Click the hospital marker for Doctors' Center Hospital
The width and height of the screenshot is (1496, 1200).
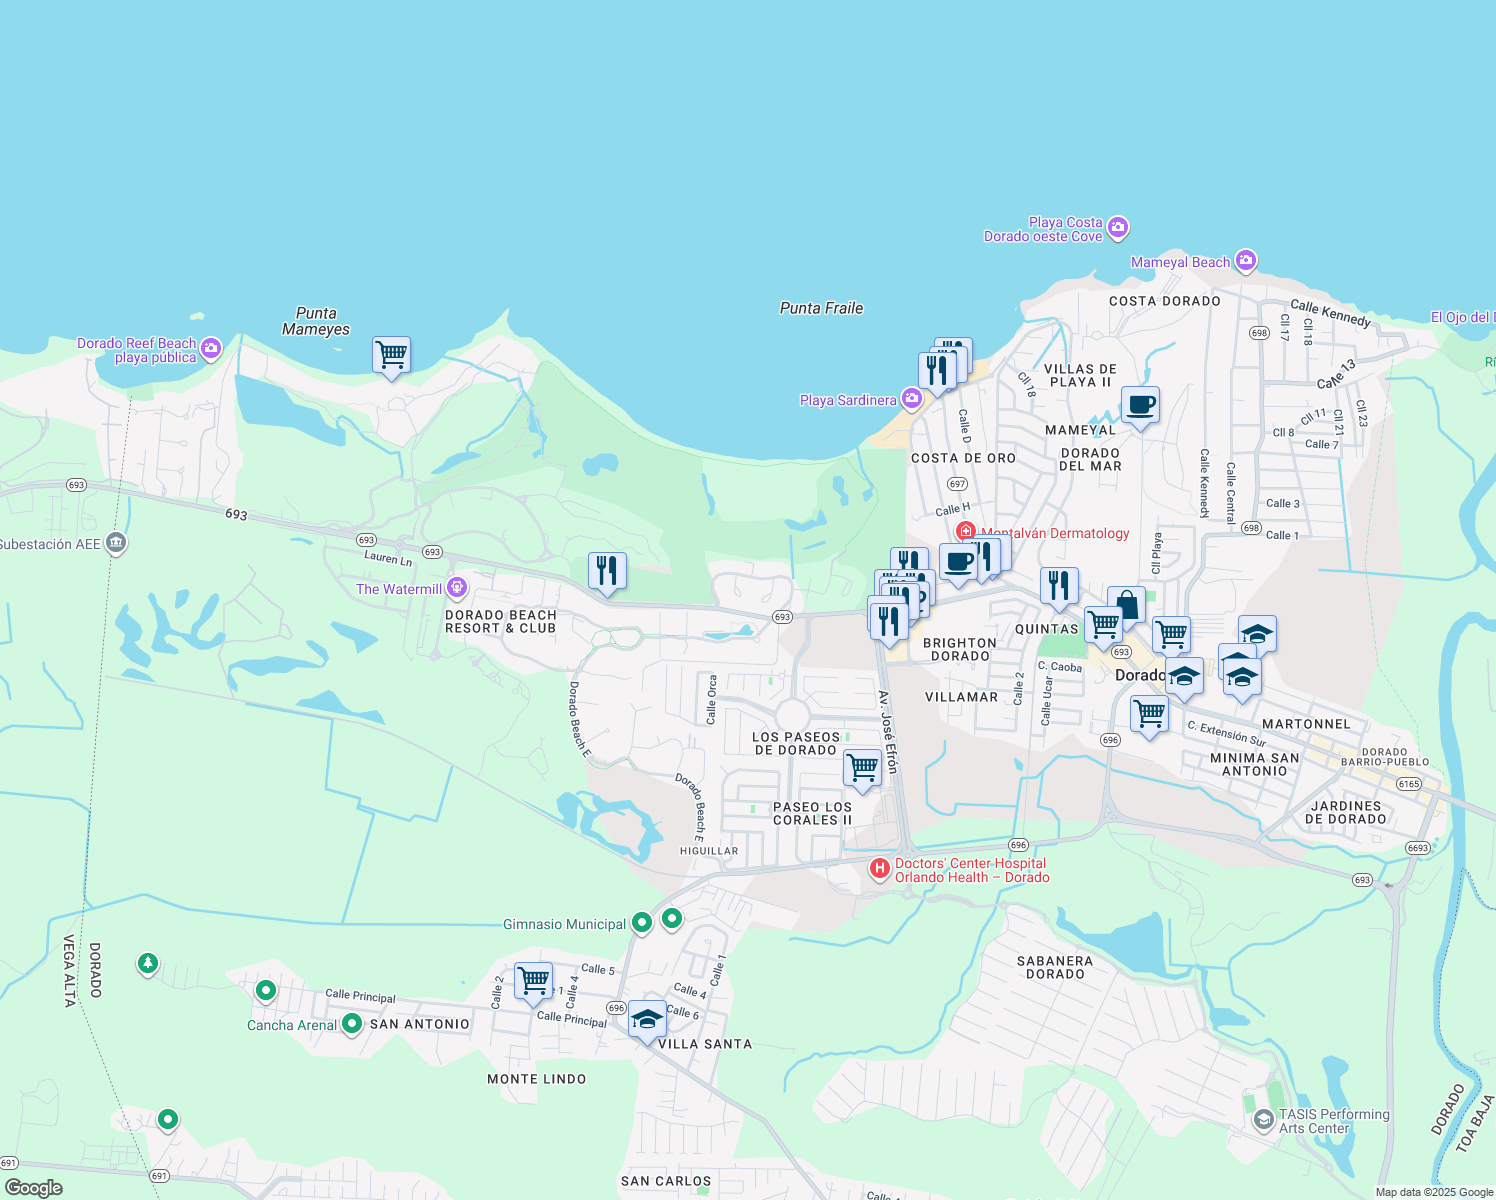click(x=881, y=869)
